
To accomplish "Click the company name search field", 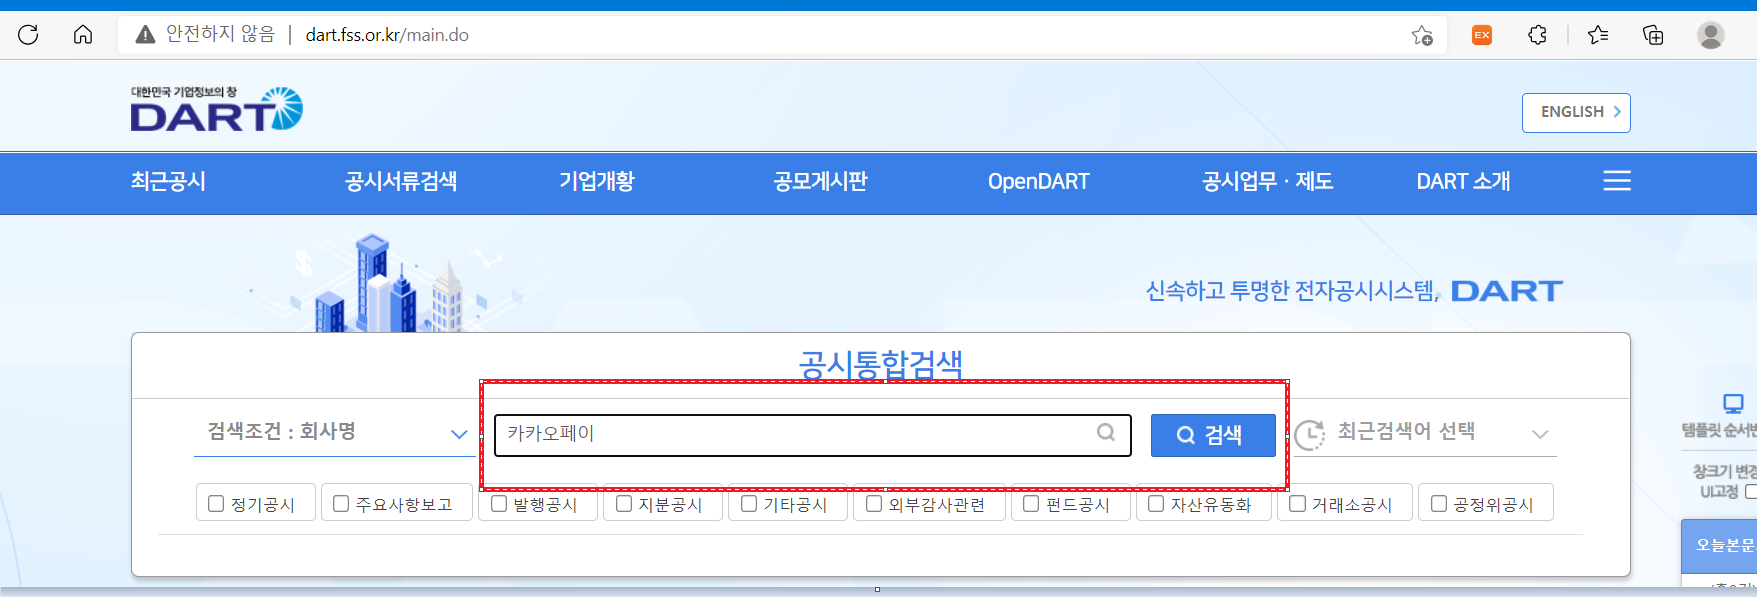I will (x=813, y=435).
